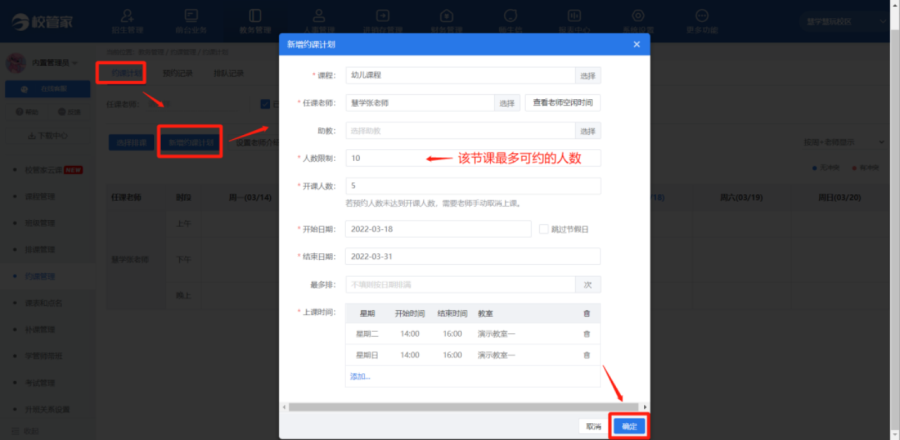Open the 教务管理 module icon
Image resolution: width=900 pixels, height=440 pixels.
coord(255,15)
